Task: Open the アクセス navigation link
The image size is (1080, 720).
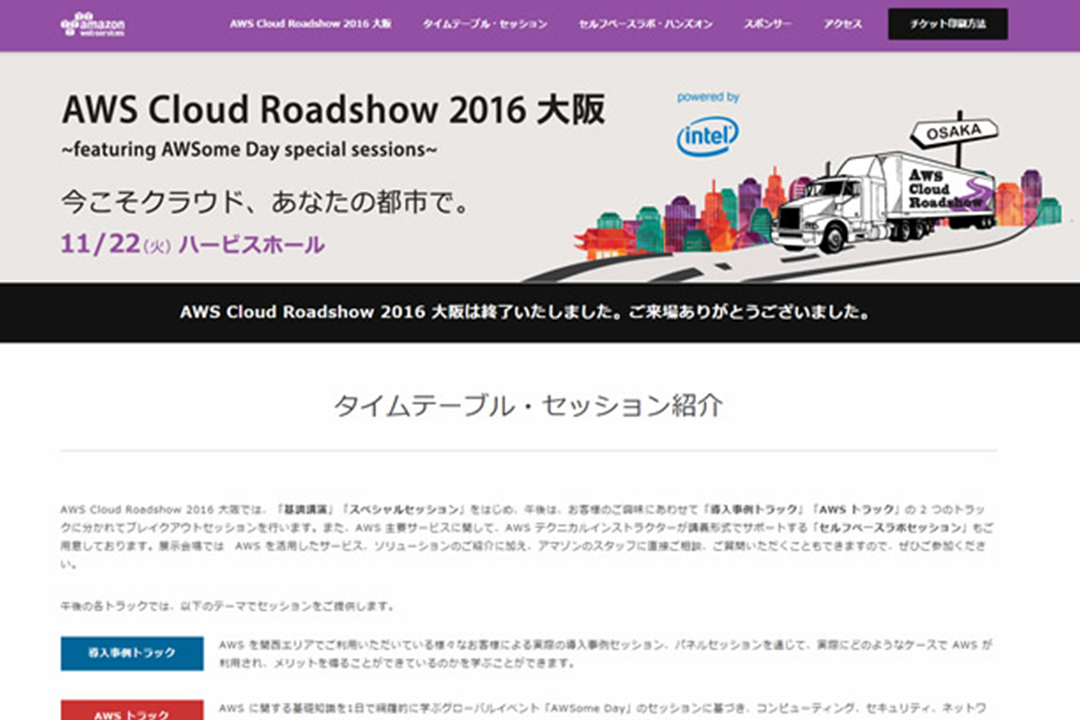Action: tap(842, 24)
